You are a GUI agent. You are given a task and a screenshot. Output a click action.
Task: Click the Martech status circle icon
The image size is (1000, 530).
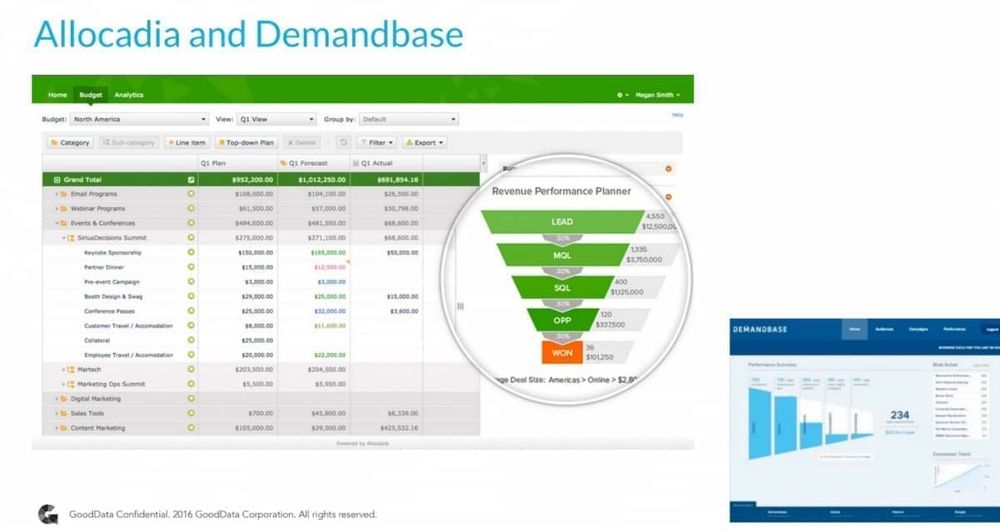point(191,369)
